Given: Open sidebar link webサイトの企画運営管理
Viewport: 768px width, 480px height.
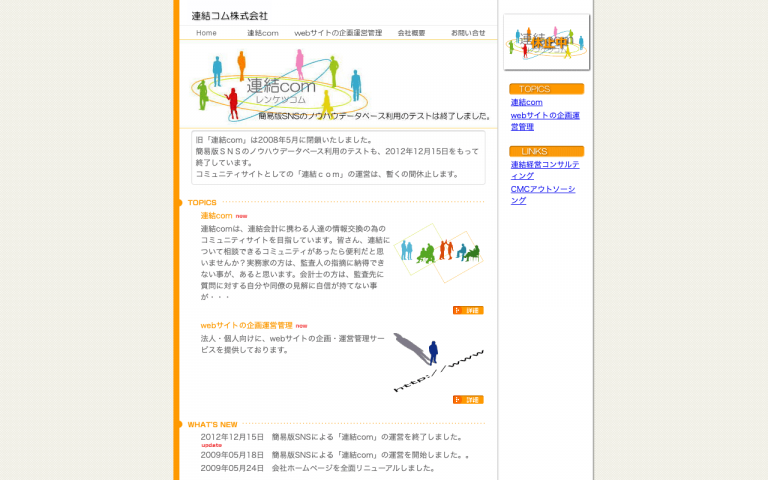Looking at the screenshot, I should (545, 121).
